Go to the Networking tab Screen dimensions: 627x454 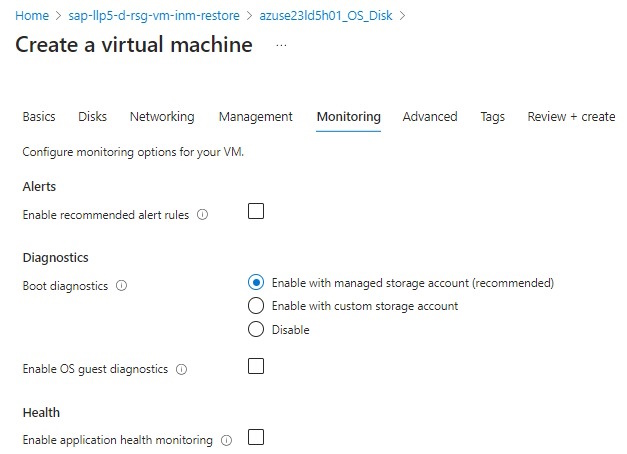tap(162, 117)
